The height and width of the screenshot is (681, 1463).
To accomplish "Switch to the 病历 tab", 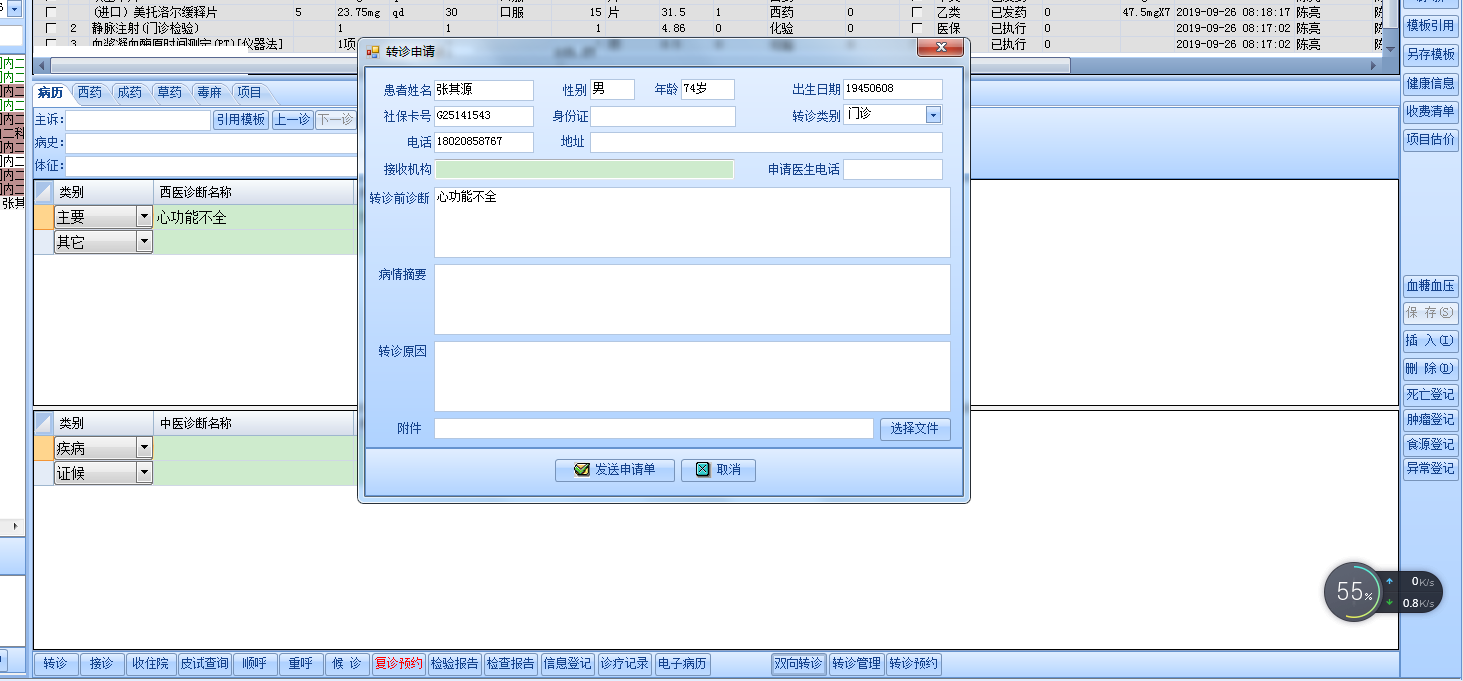I will [x=50, y=93].
